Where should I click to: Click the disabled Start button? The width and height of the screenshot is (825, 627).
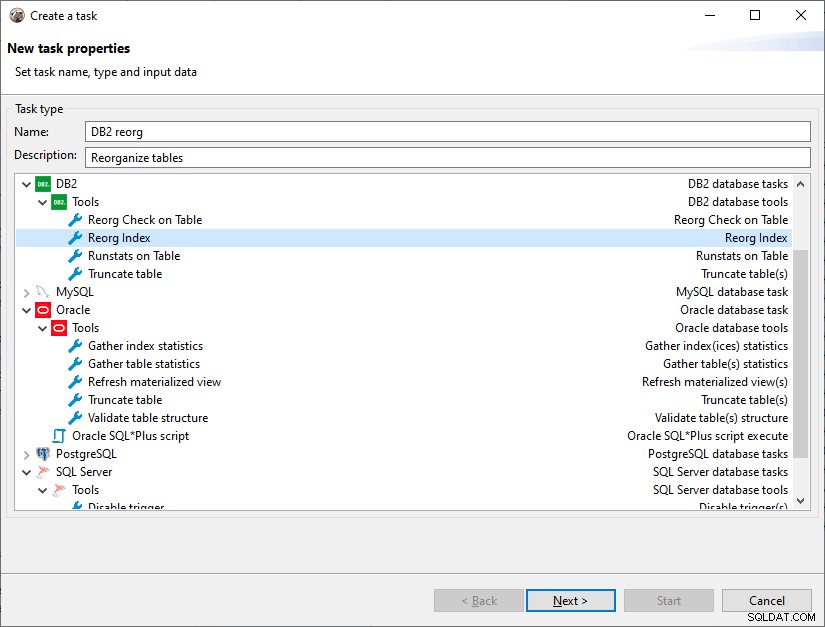(x=669, y=601)
